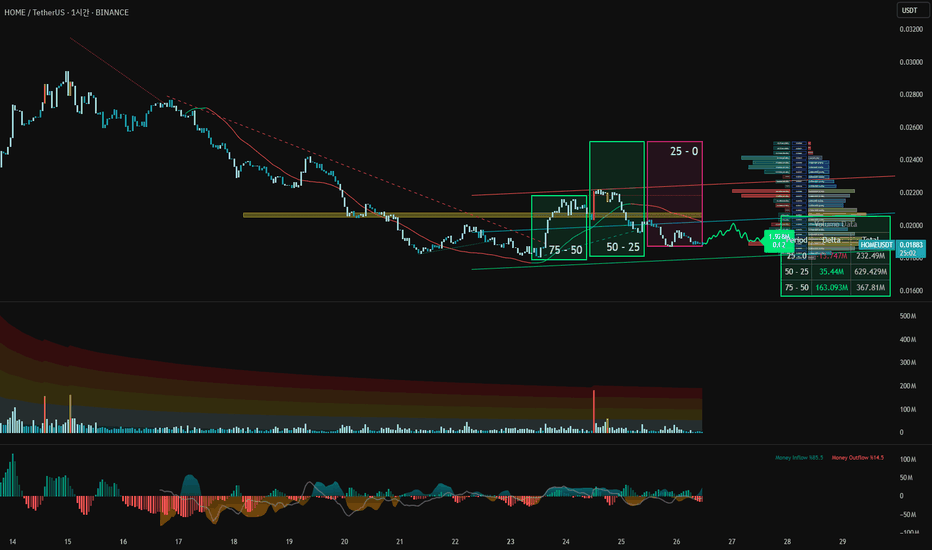932x550 pixels.
Task: Click date 20 on time axis
Action: click(344, 542)
